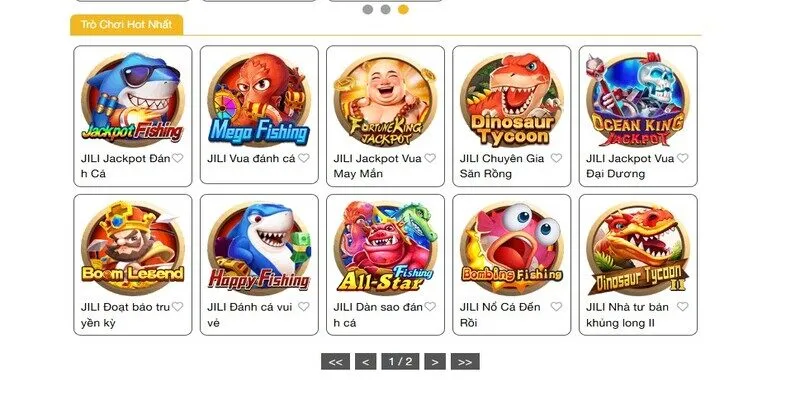Launch the Dinosaur Tycoon II game
Viewport: 800px width, 400px height.
pyautogui.click(x=638, y=247)
